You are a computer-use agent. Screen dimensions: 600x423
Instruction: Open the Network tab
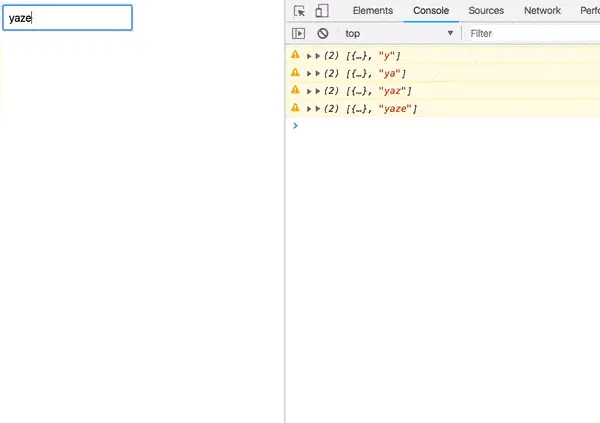(542, 12)
